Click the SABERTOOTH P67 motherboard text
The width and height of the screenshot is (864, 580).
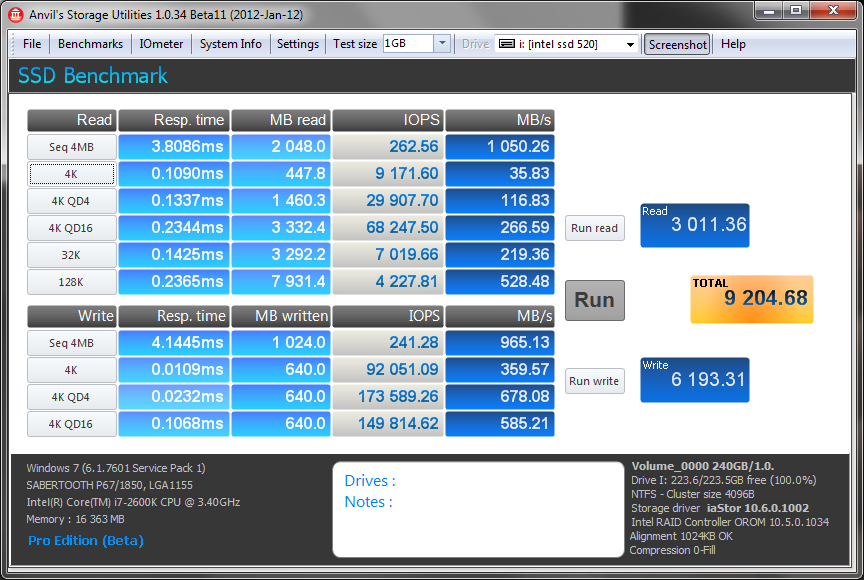110,485
